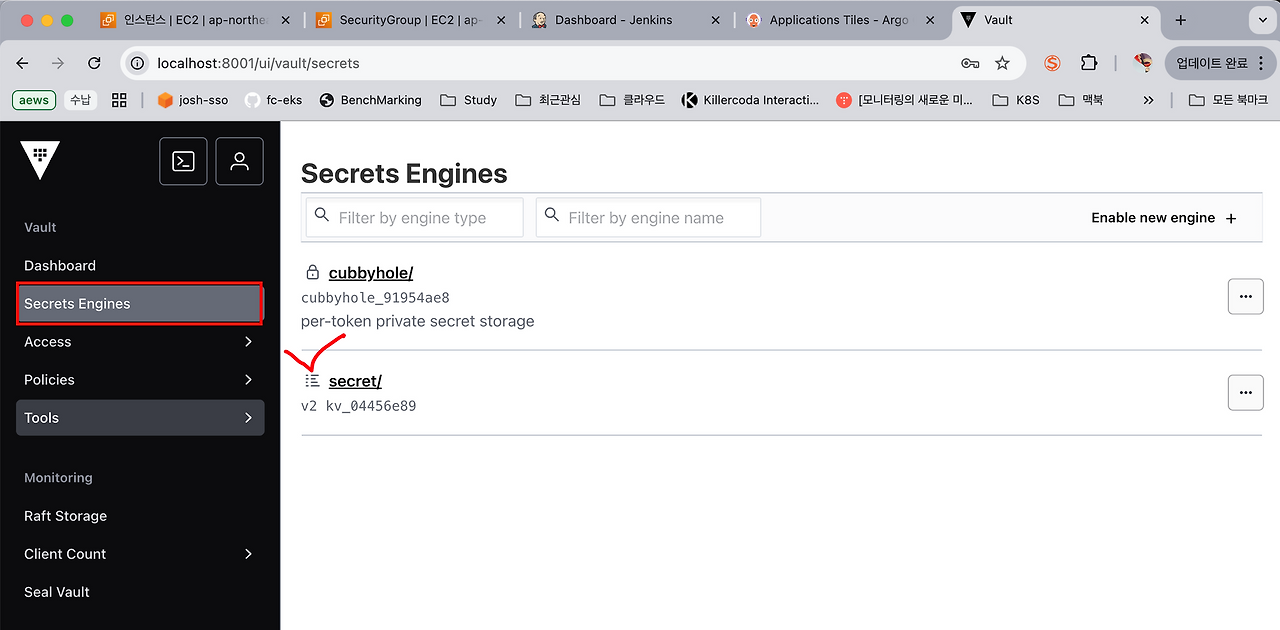Open the Vault console terminal icon

(x=183, y=161)
